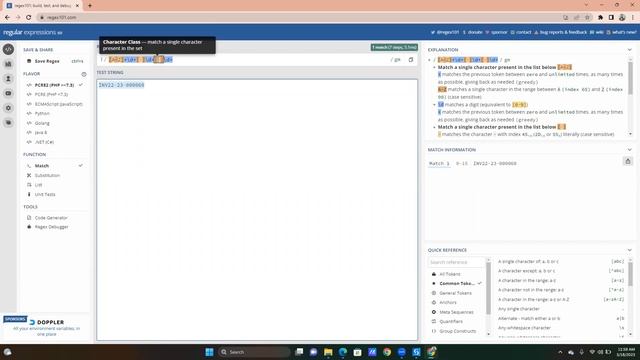Open the regex editor sidebar icon

point(8,49)
